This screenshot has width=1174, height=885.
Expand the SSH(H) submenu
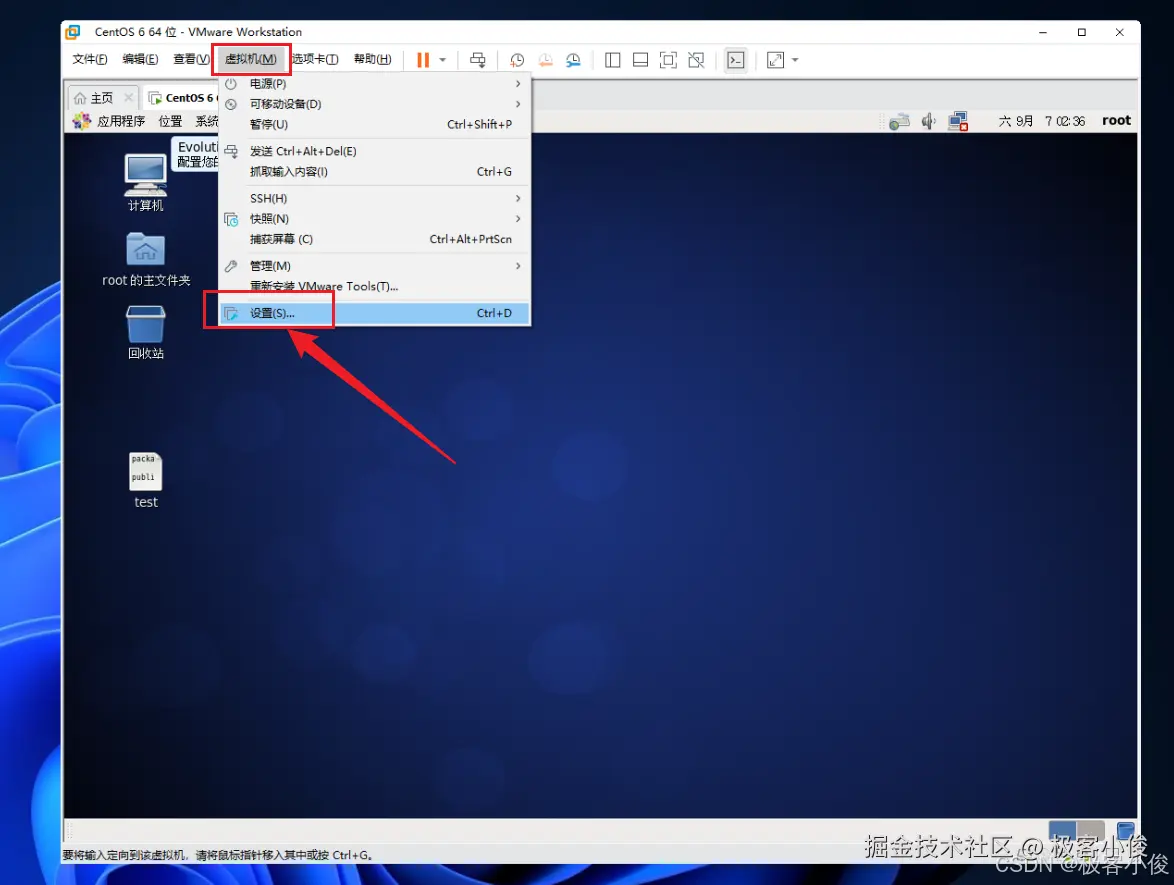point(374,198)
